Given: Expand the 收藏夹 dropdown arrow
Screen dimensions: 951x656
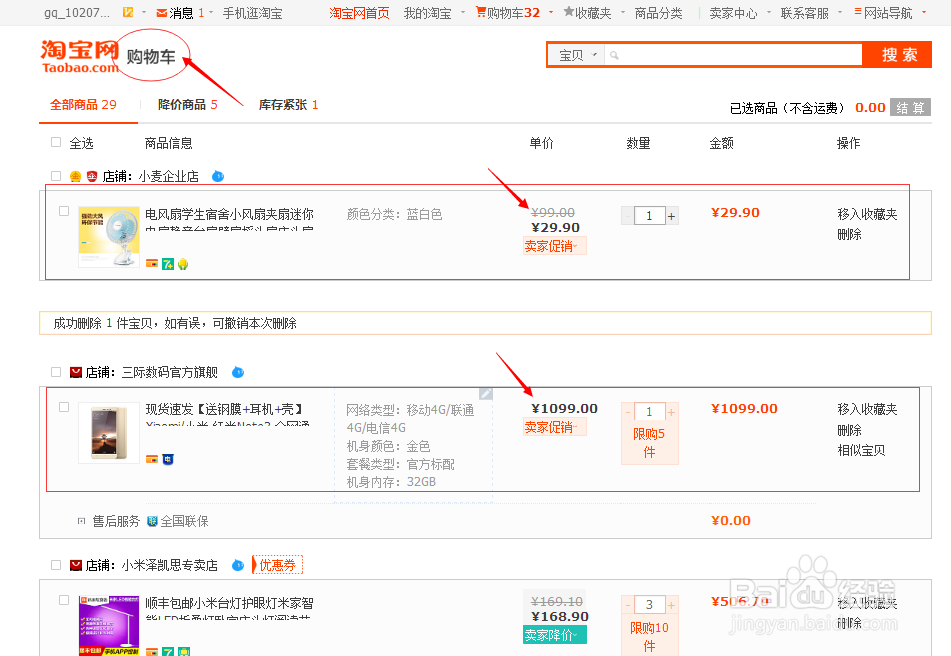Looking at the screenshot, I should pos(623,12).
